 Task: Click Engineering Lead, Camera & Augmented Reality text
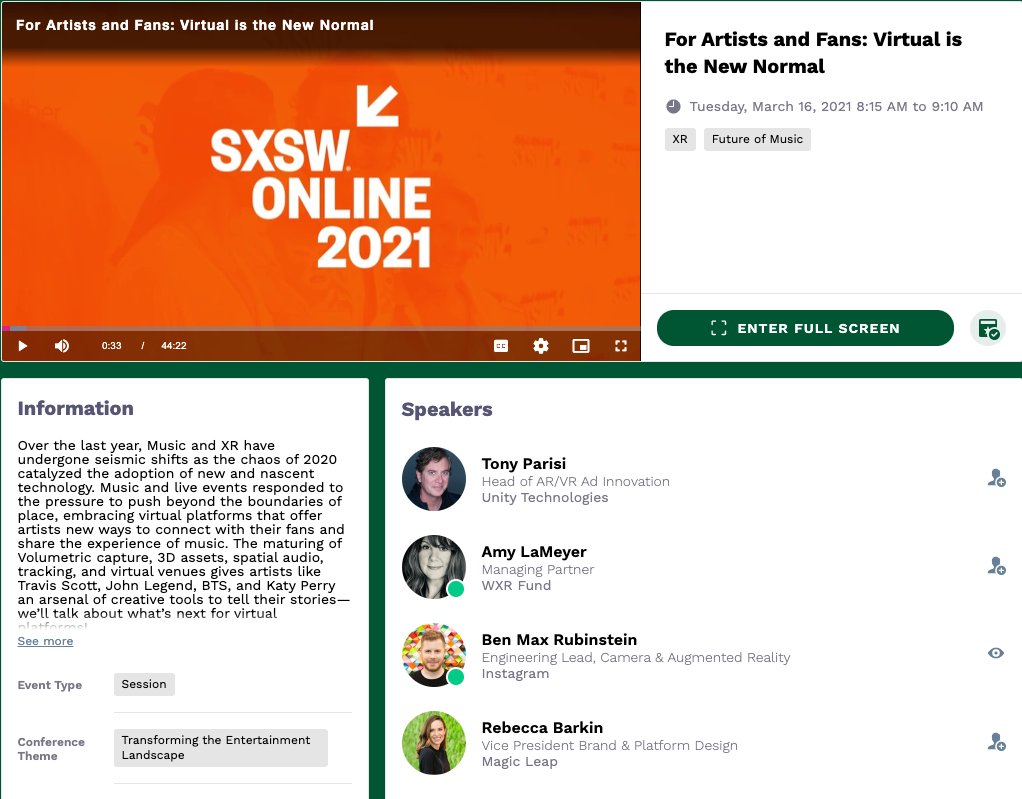tap(635, 658)
